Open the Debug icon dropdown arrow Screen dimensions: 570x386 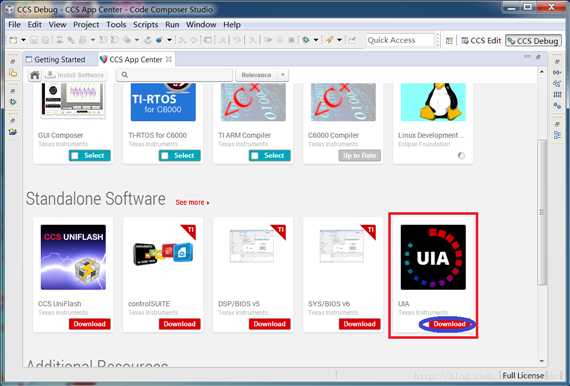(169, 40)
